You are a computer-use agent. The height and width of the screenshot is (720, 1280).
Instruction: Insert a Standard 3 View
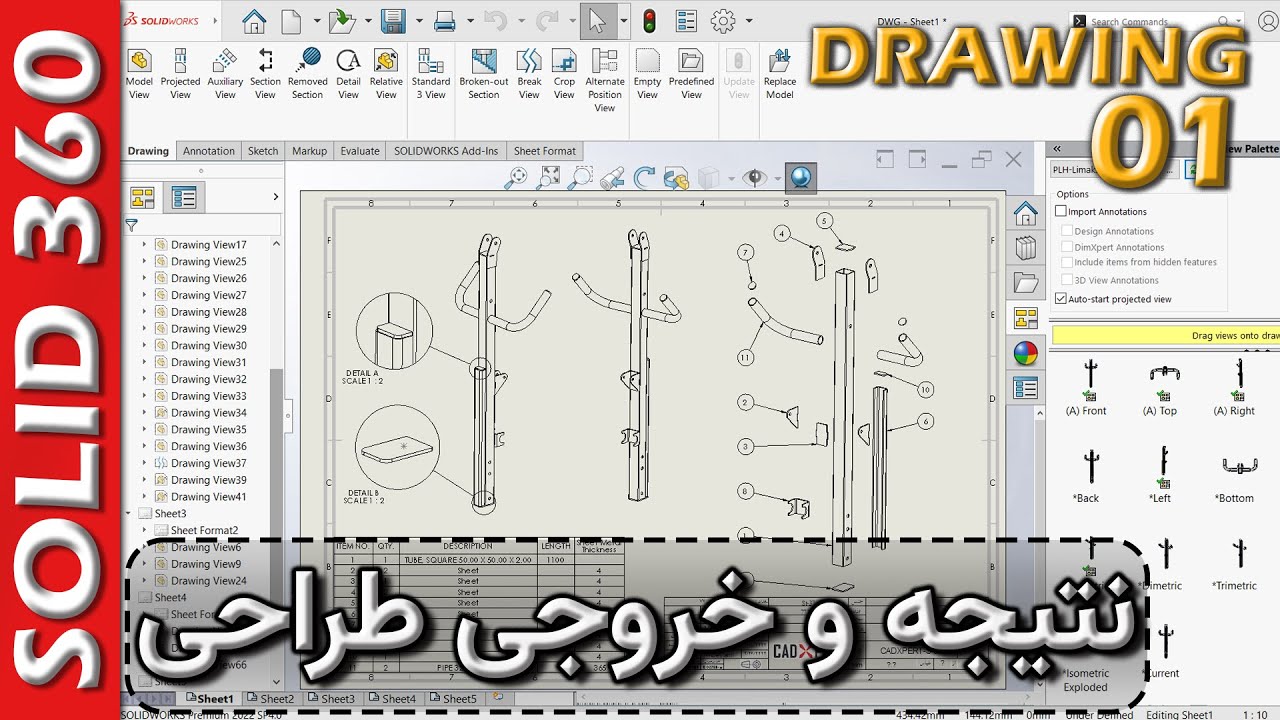pyautogui.click(x=431, y=75)
